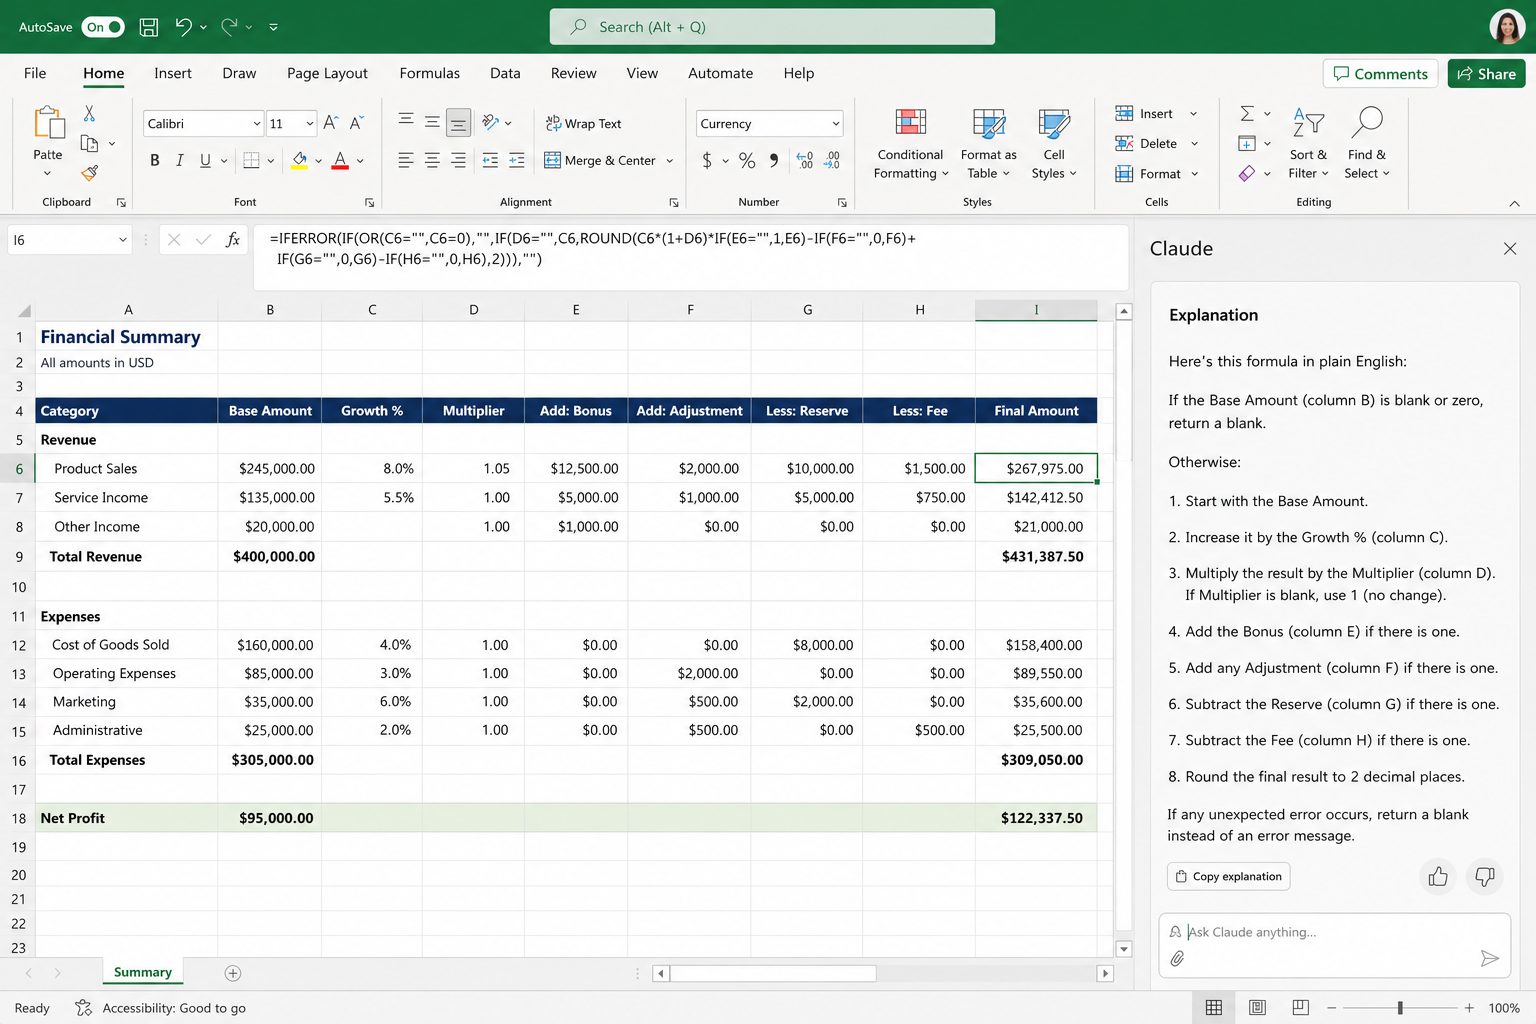The width and height of the screenshot is (1536, 1024).
Task: Click the zoom slider handle
Action: pos(1400,1008)
